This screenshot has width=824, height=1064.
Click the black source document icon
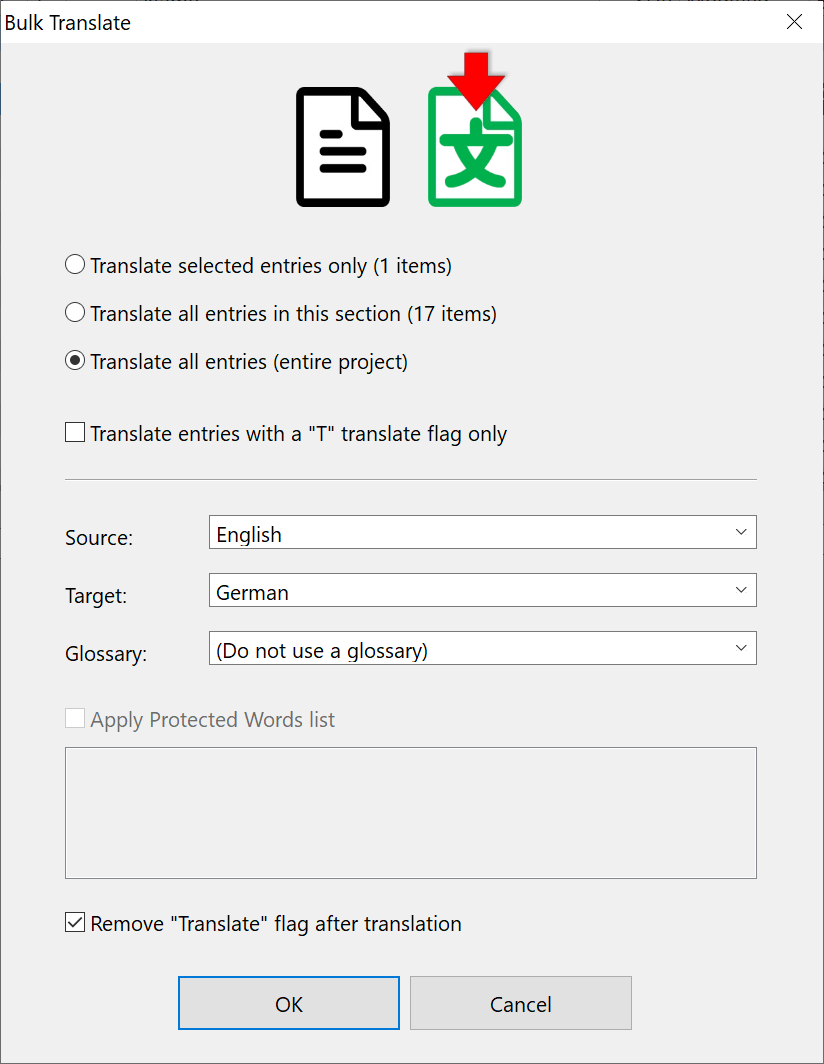pyautogui.click(x=343, y=147)
